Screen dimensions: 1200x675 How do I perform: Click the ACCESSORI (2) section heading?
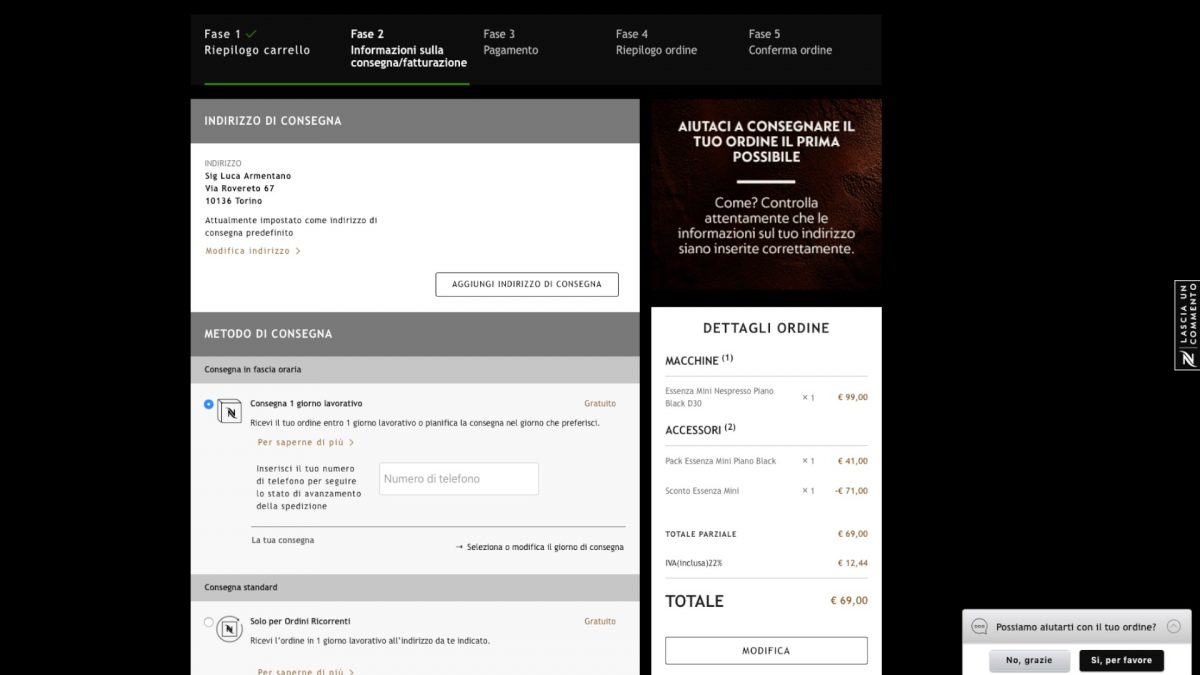click(x=700, y=430)
